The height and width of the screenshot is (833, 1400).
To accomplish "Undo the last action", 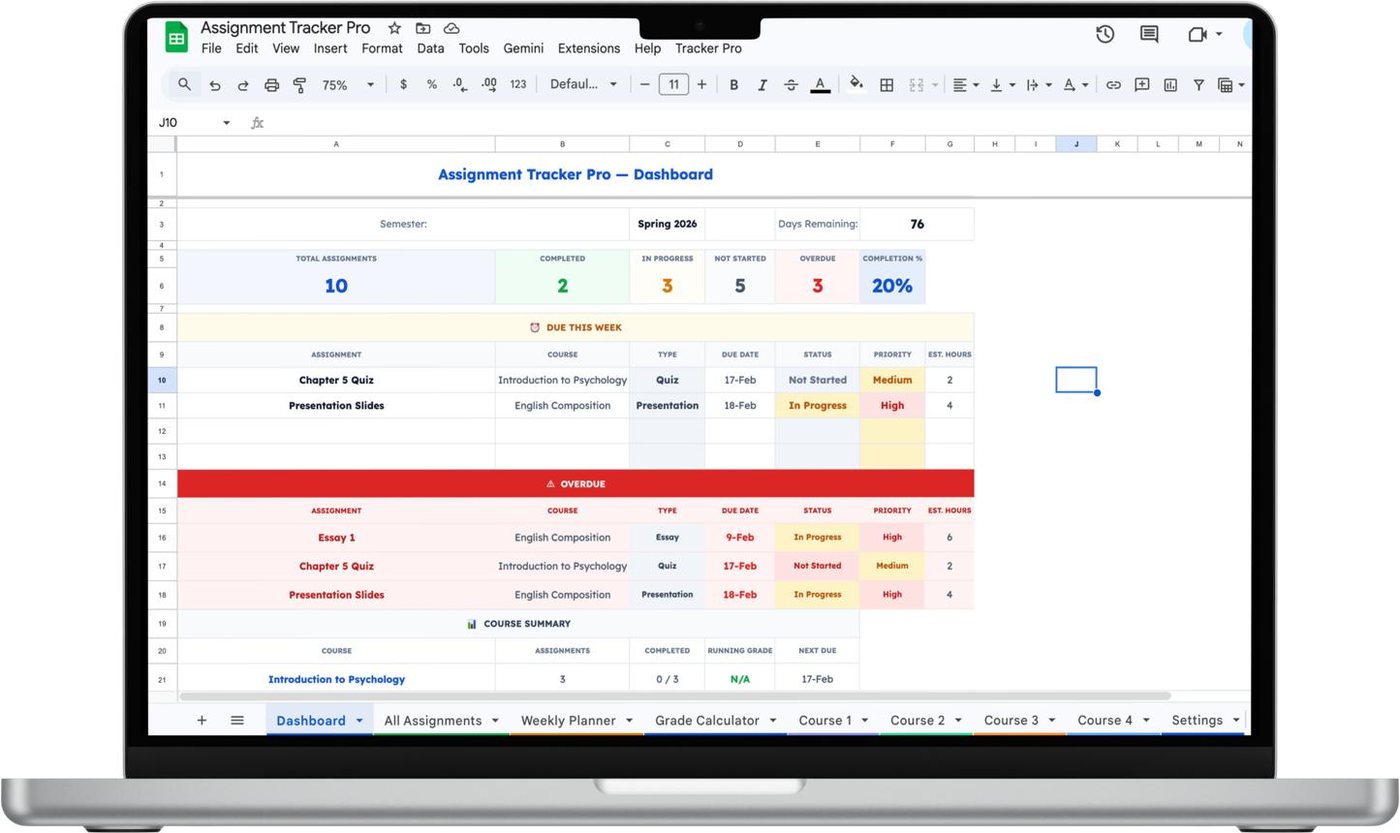I will (215, 86).
